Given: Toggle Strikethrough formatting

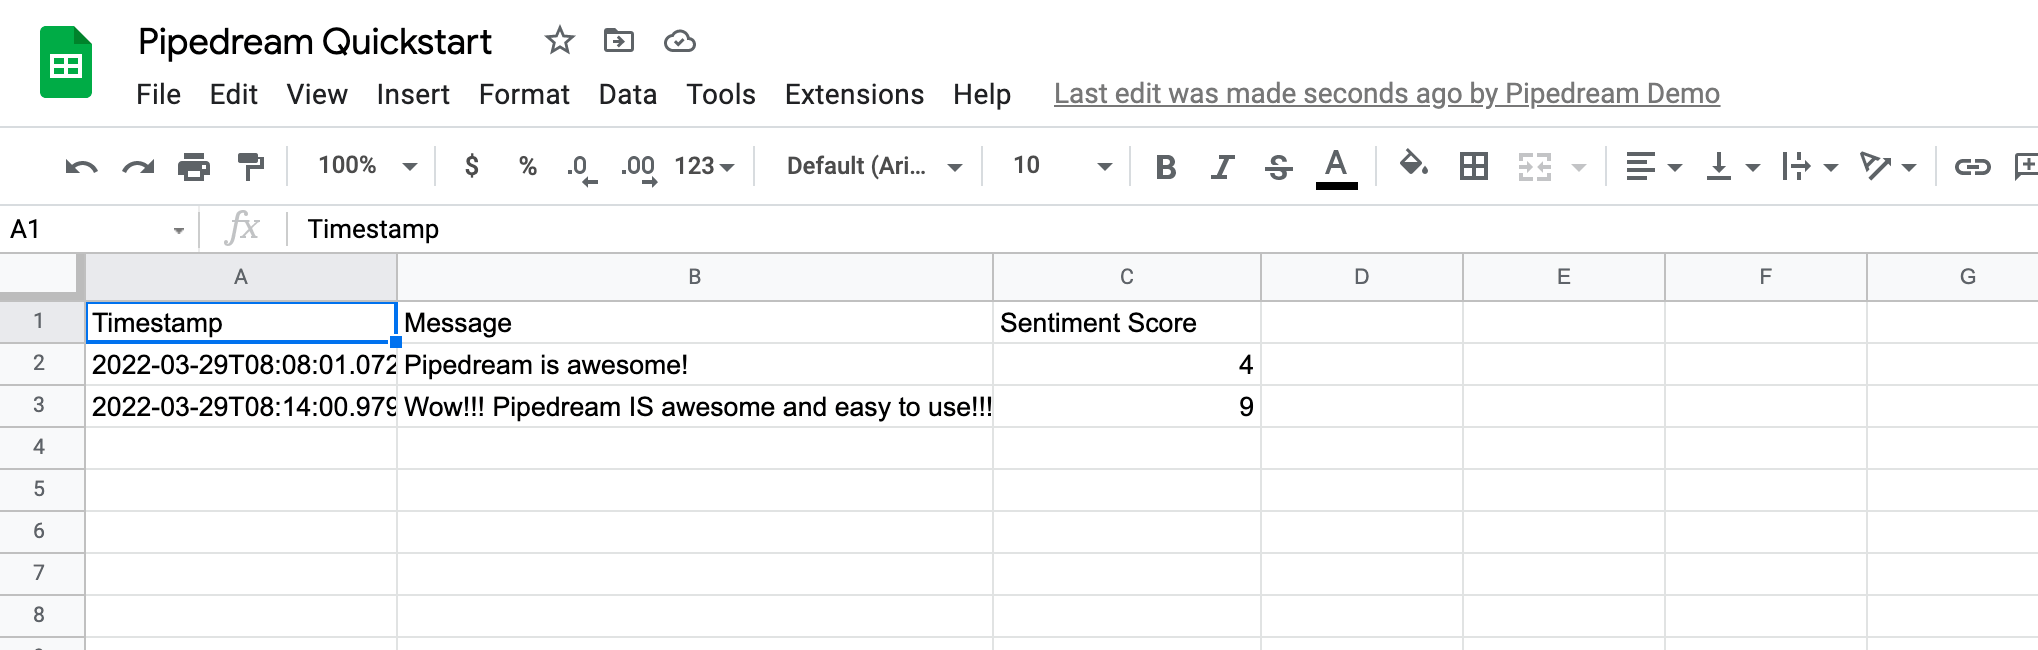Looking at the screenshot, I should click(1278, 166).
